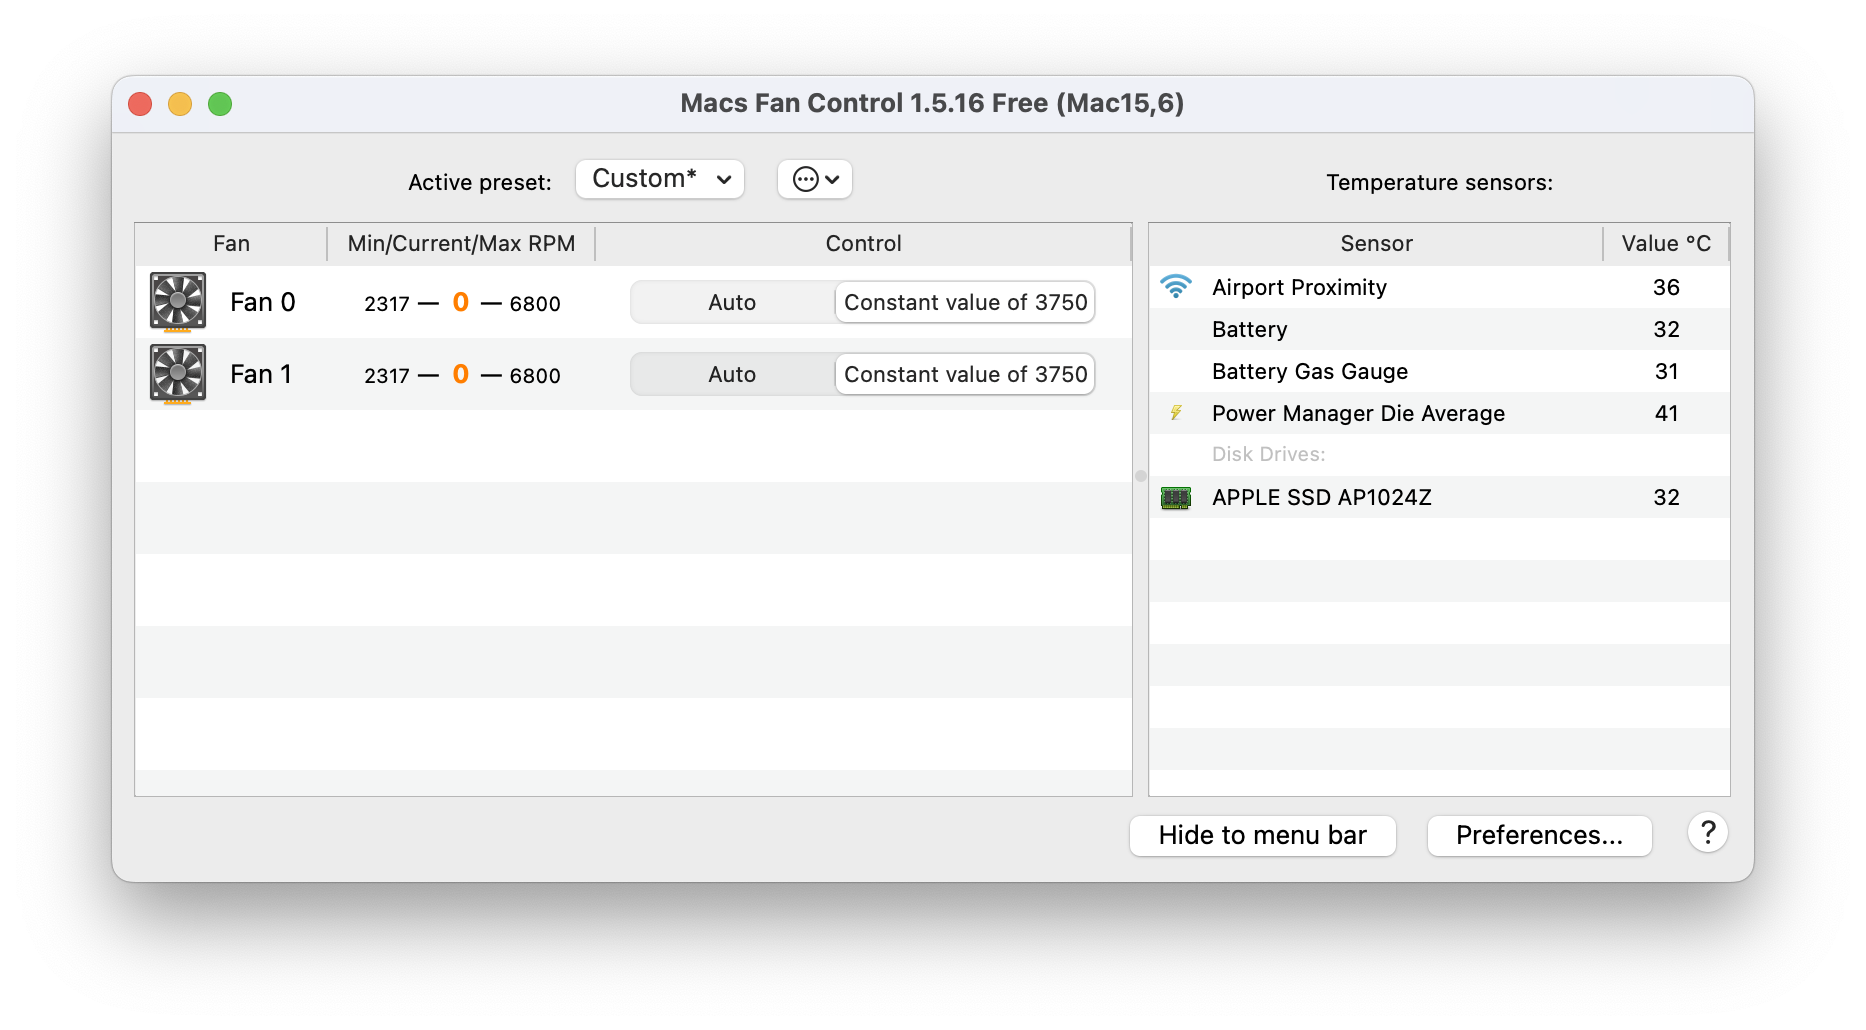Set Fan 1 control to Auto

tap(732, 374)
